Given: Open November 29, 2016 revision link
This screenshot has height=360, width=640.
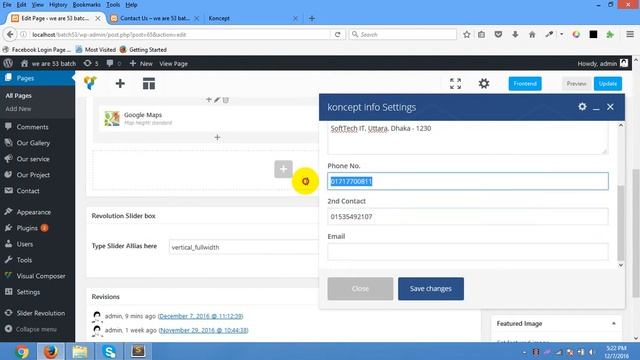Looking at the screenshot, I should [x=203, y=330].
